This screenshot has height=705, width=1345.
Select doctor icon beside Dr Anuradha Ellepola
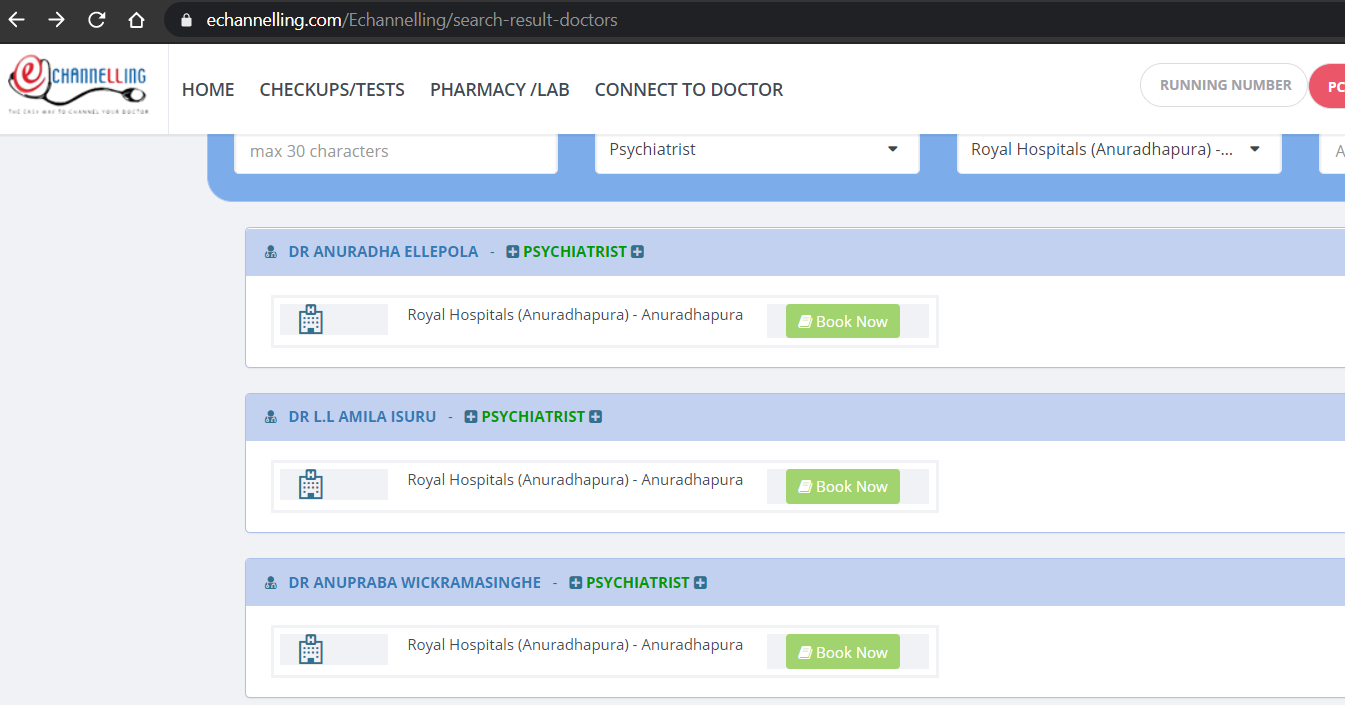[270, 252]
